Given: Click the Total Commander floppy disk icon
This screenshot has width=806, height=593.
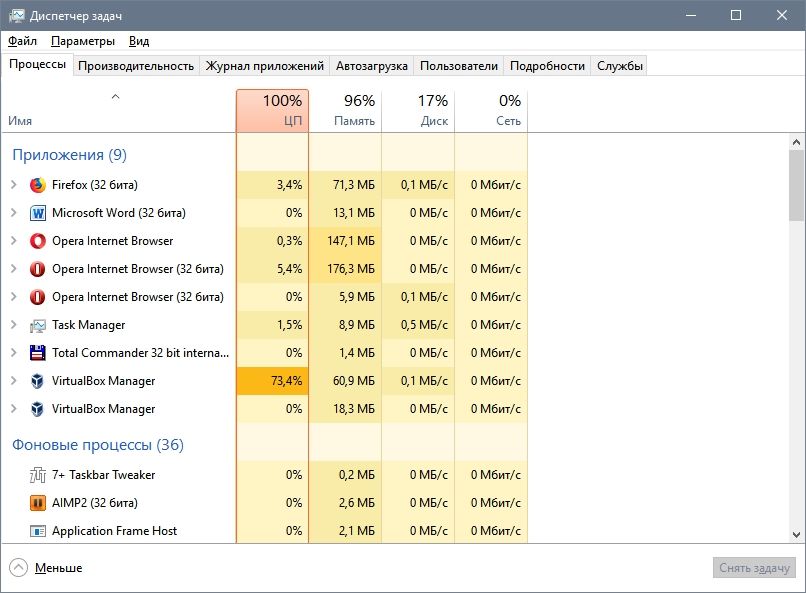Looking at the screenshot, I should (38, 353).
